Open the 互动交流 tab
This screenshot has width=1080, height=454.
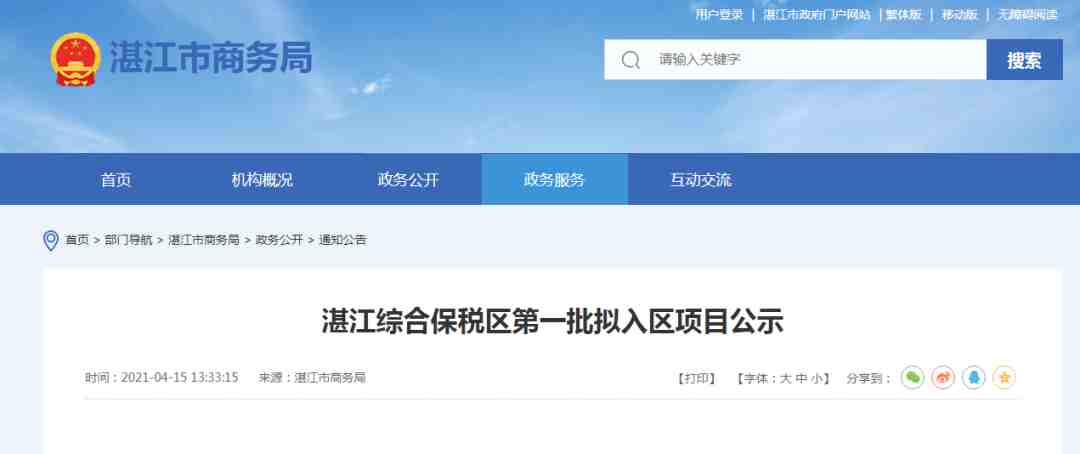(700, 180)
